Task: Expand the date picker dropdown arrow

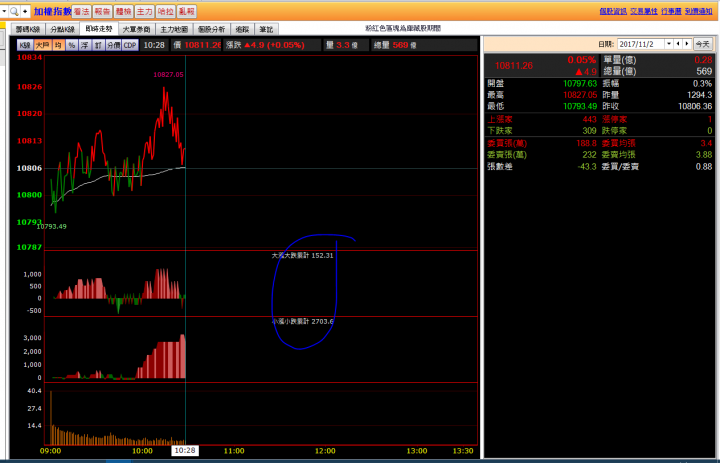Action: pos(669,44)
